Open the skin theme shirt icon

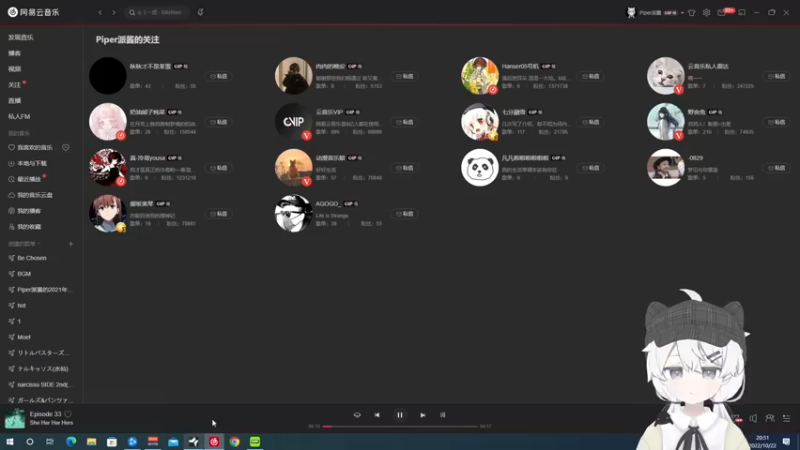point(692,13)
